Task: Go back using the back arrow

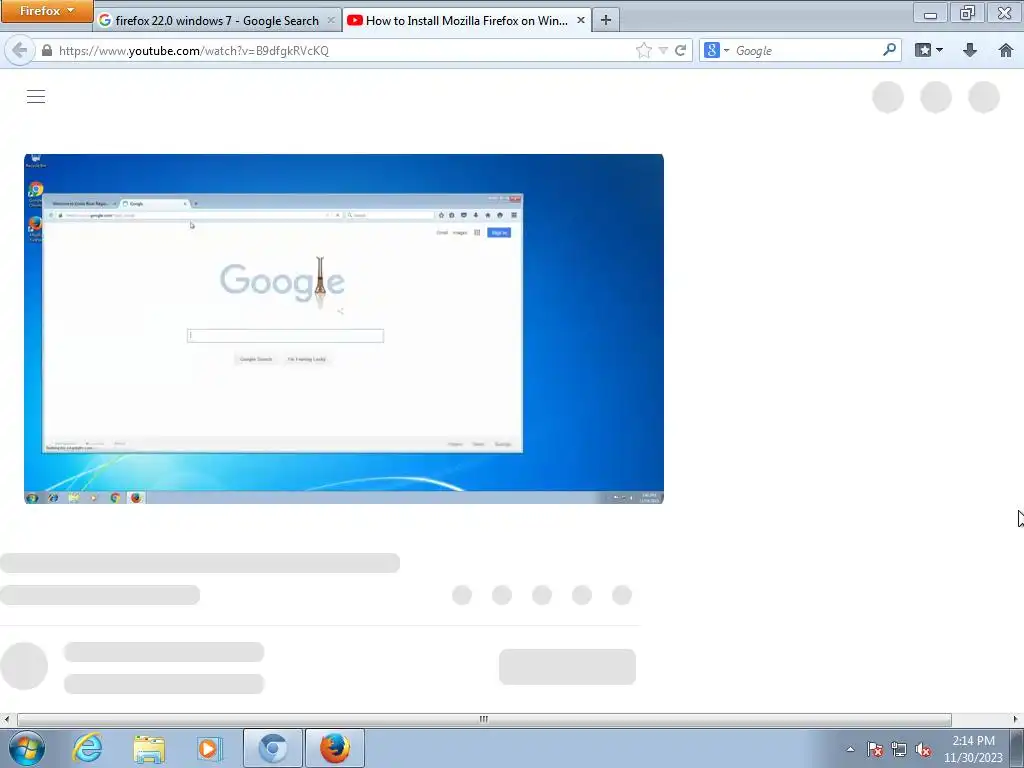Action: click(20, 50)
